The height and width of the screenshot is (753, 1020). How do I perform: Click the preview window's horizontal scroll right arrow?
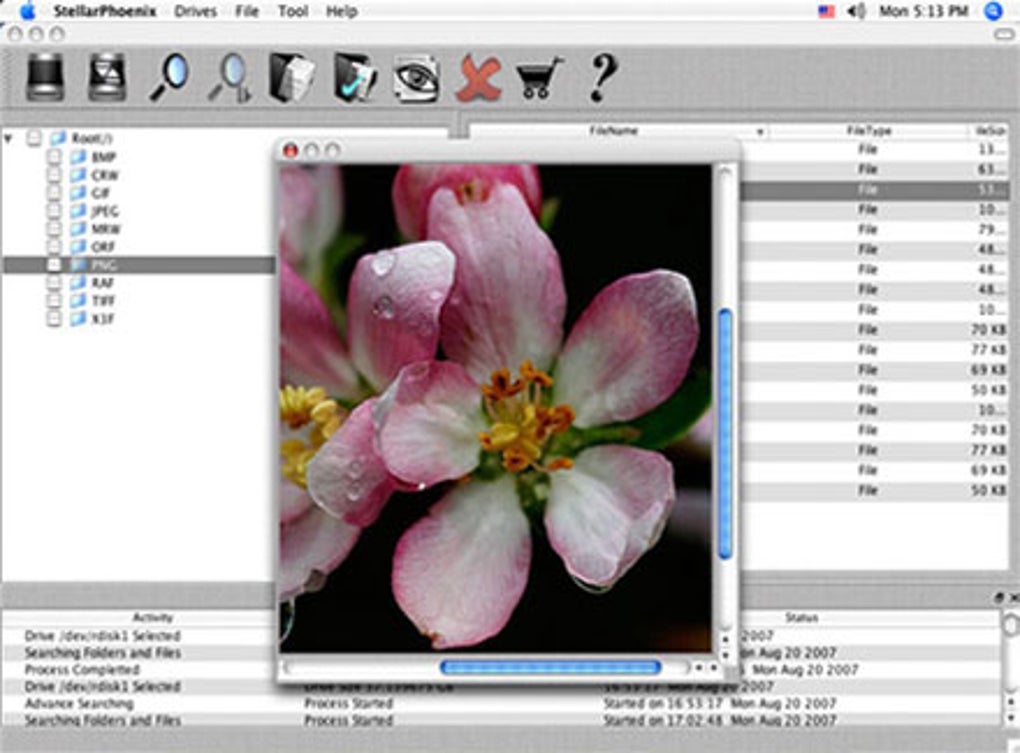click(x=714, y=668)
